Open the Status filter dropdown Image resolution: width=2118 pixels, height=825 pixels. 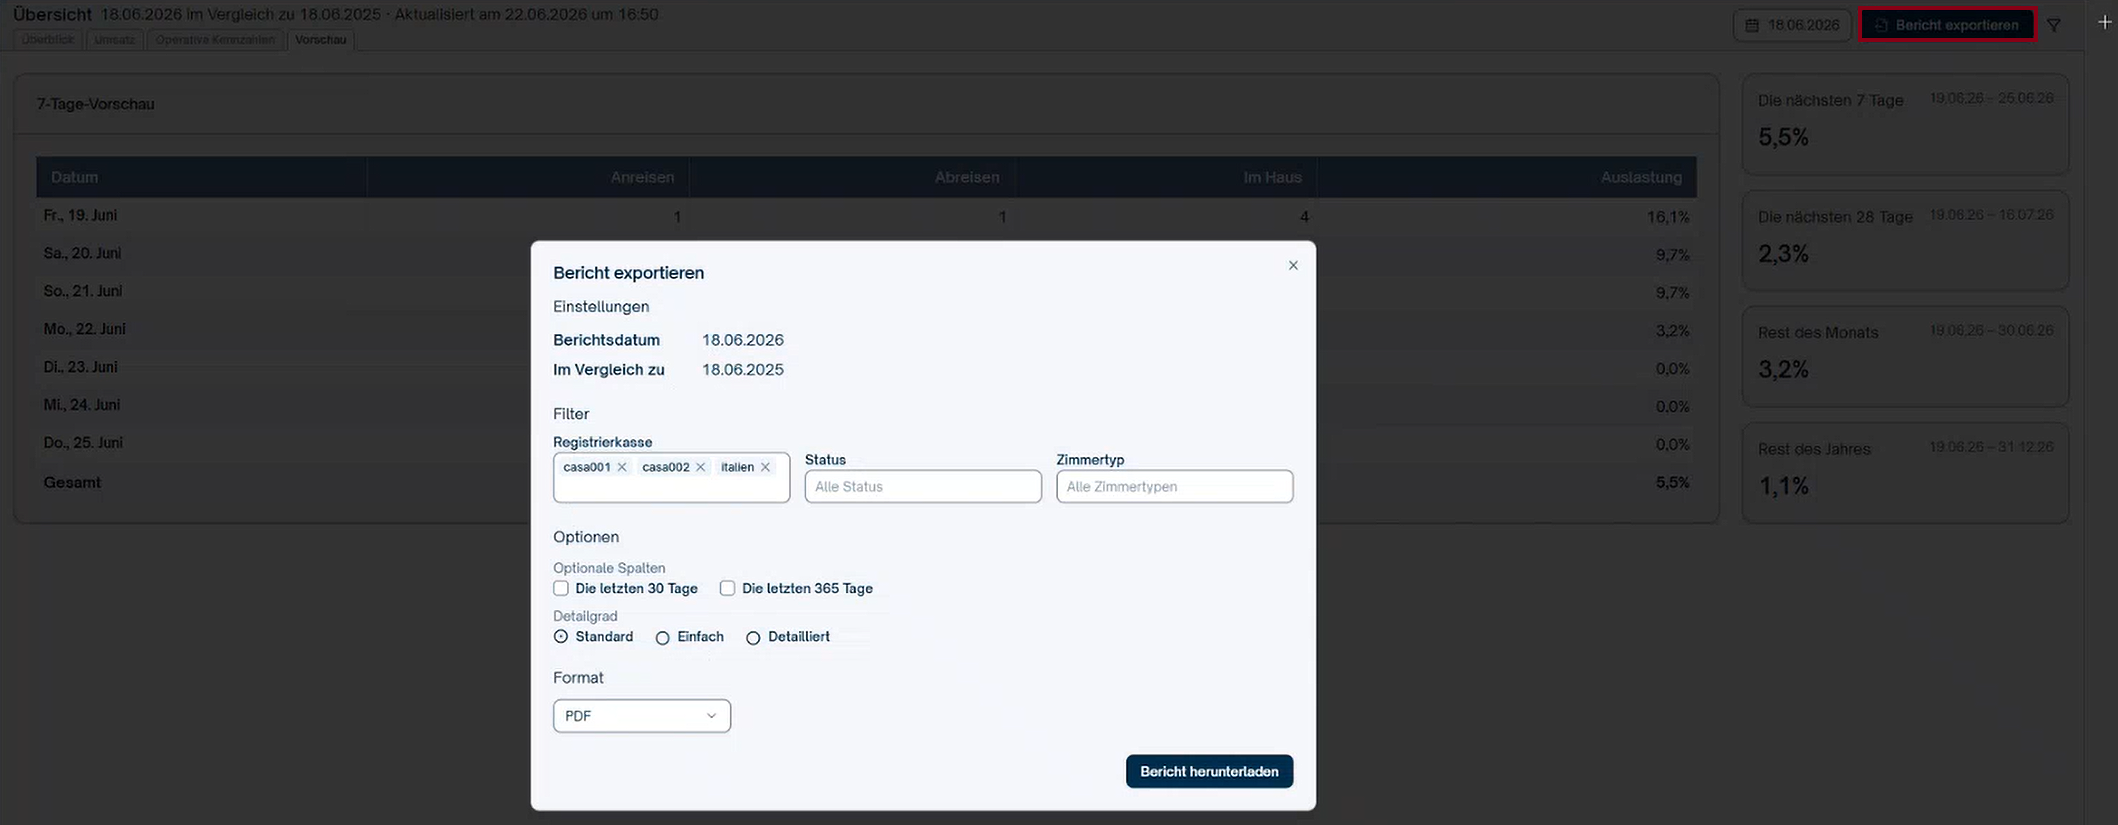(x=923, y=486)
